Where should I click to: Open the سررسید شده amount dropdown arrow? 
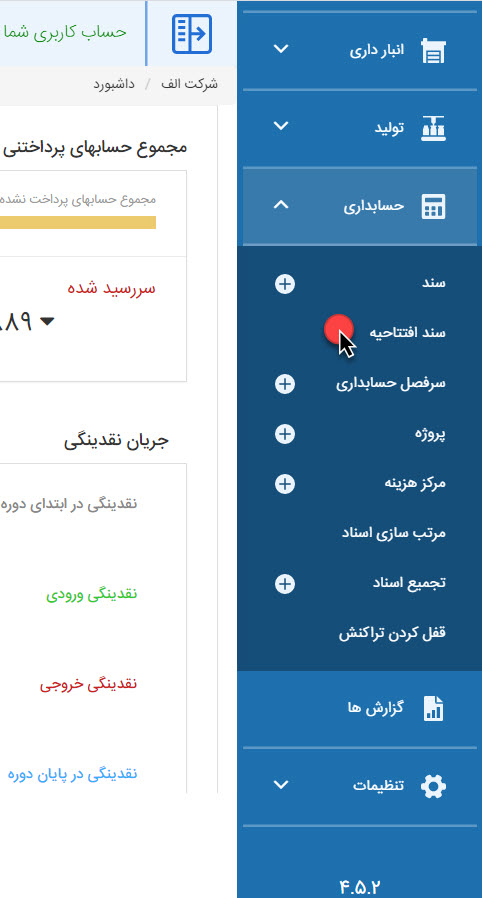(47, 321)
